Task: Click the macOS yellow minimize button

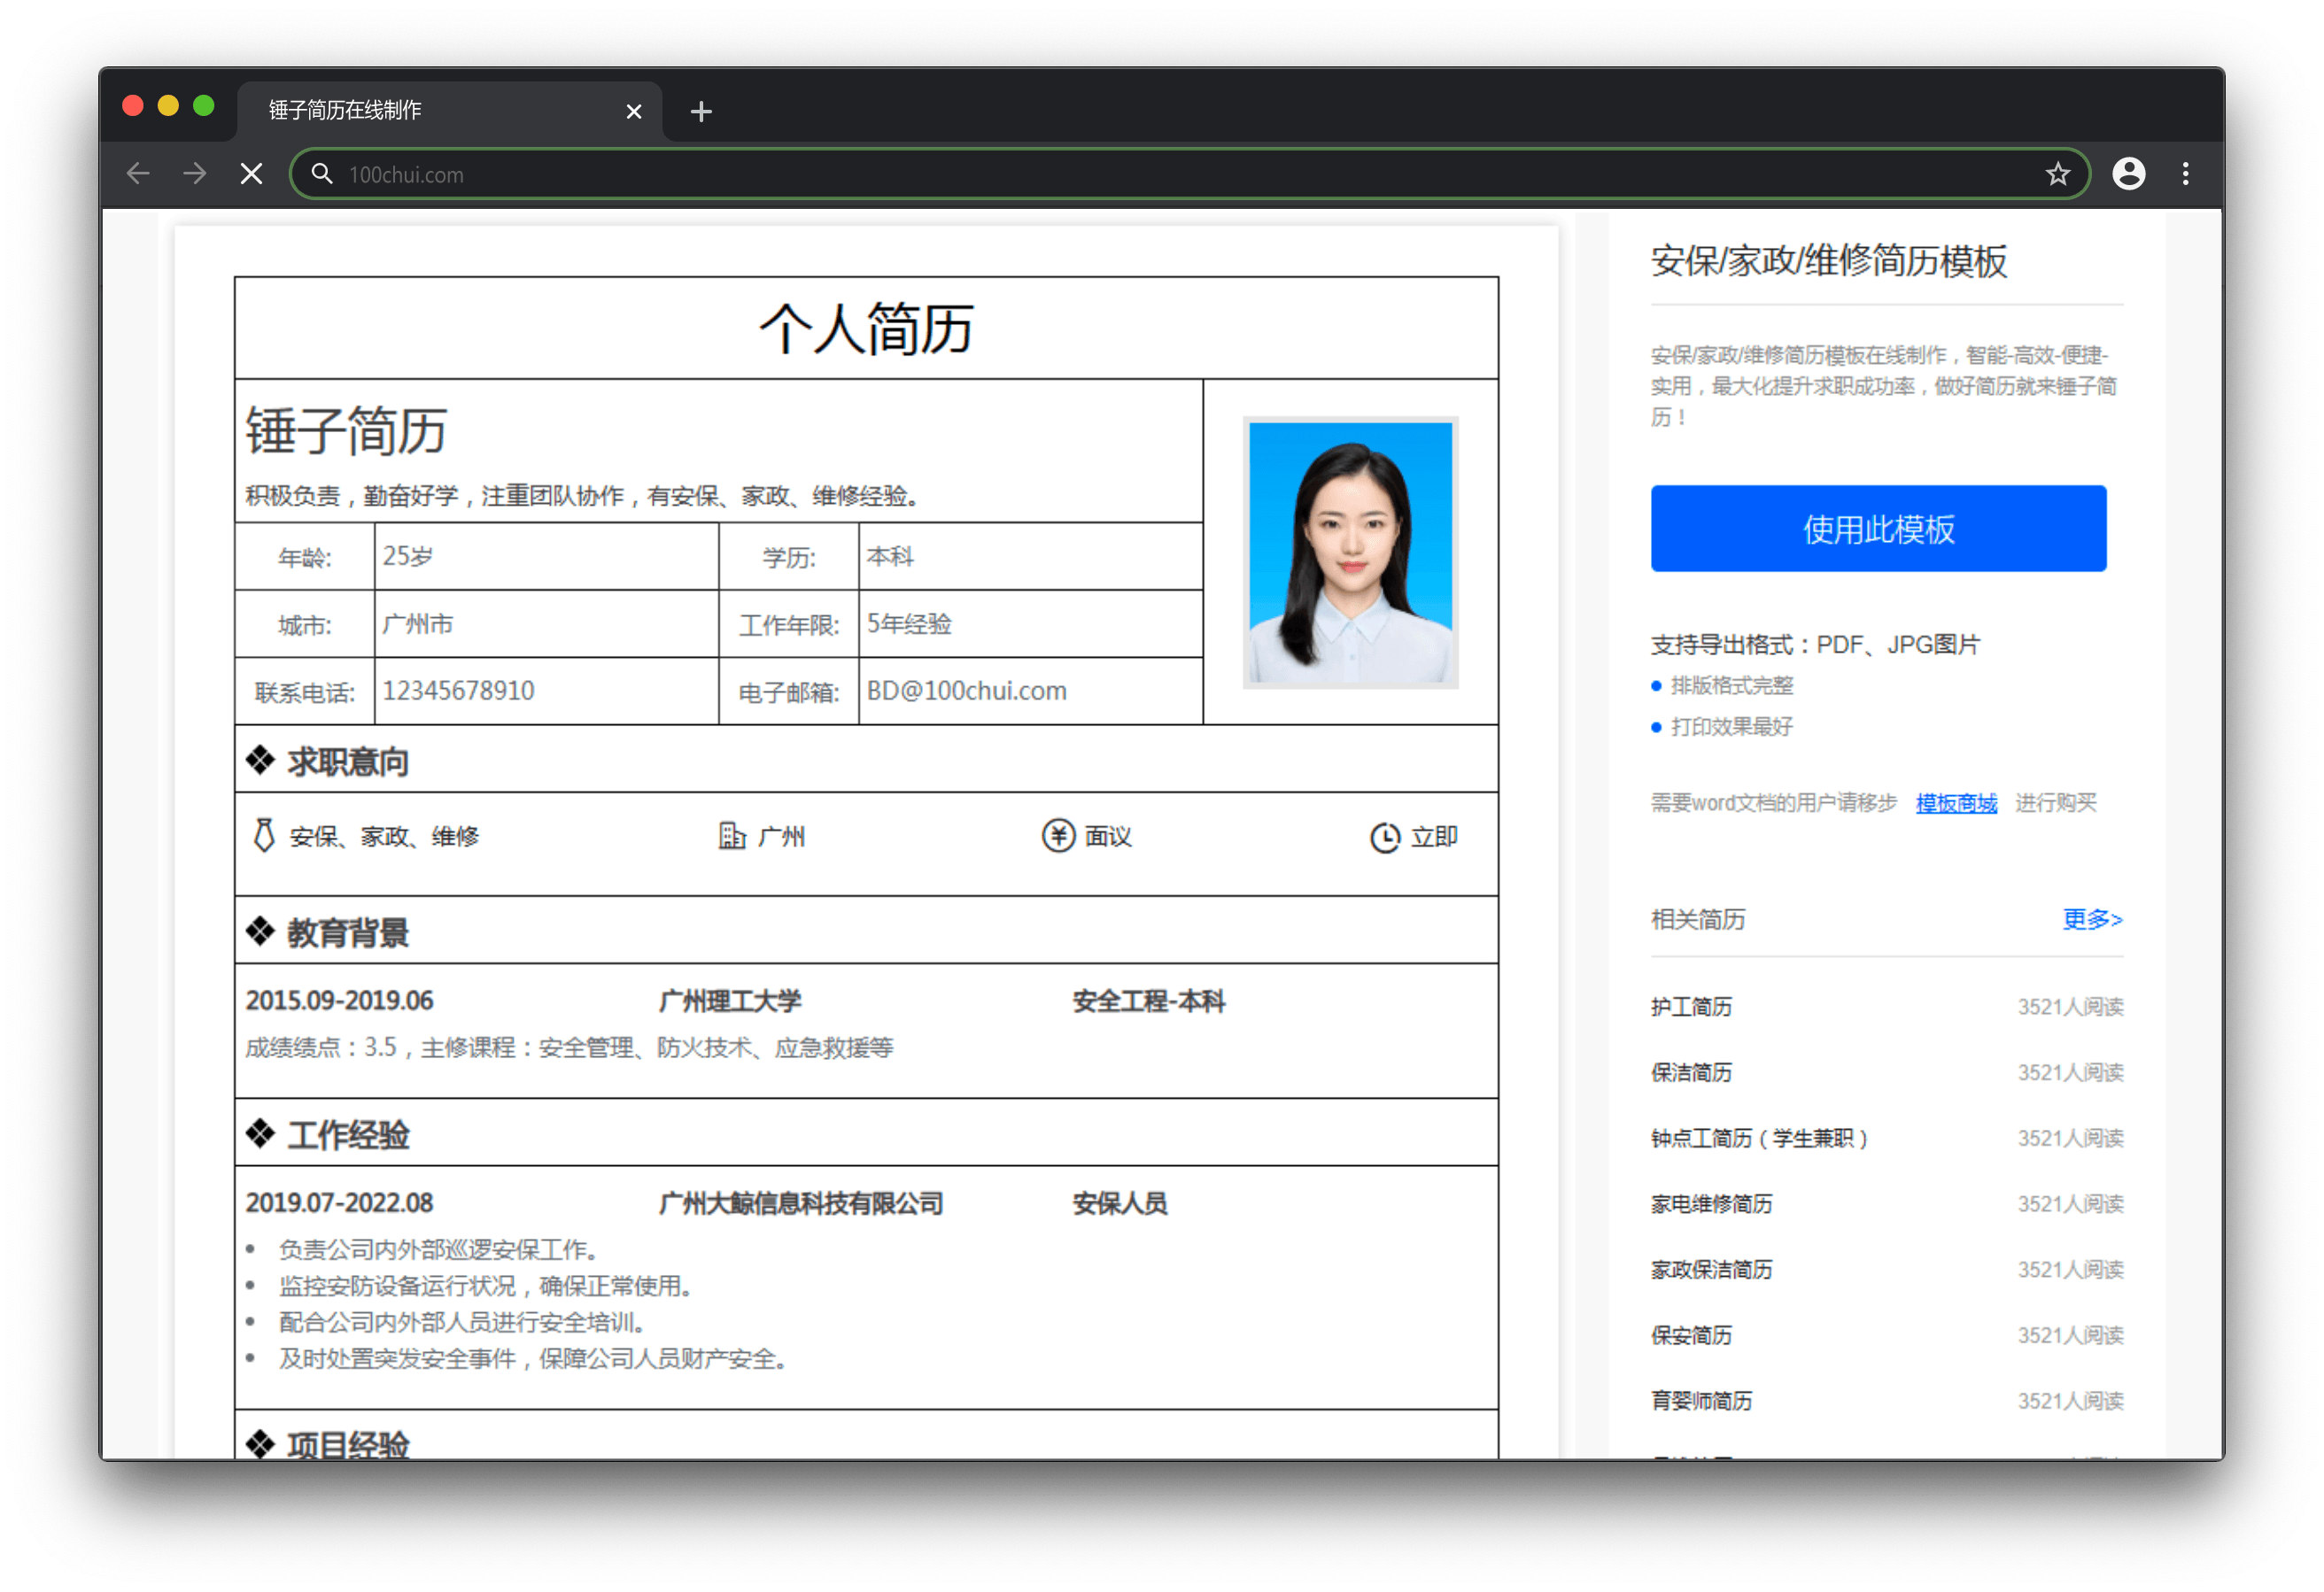Action: point(168,106)
